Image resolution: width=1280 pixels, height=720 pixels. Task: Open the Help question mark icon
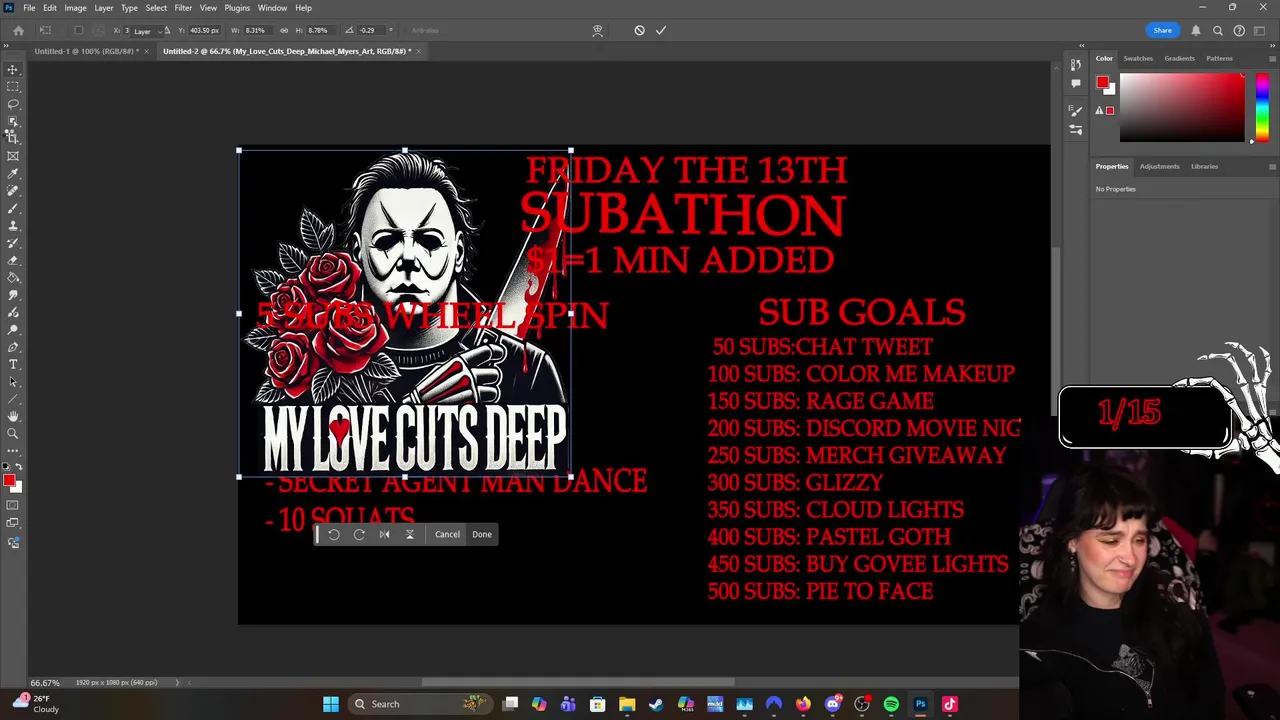pyautogui.click(x=1239, y=30)
